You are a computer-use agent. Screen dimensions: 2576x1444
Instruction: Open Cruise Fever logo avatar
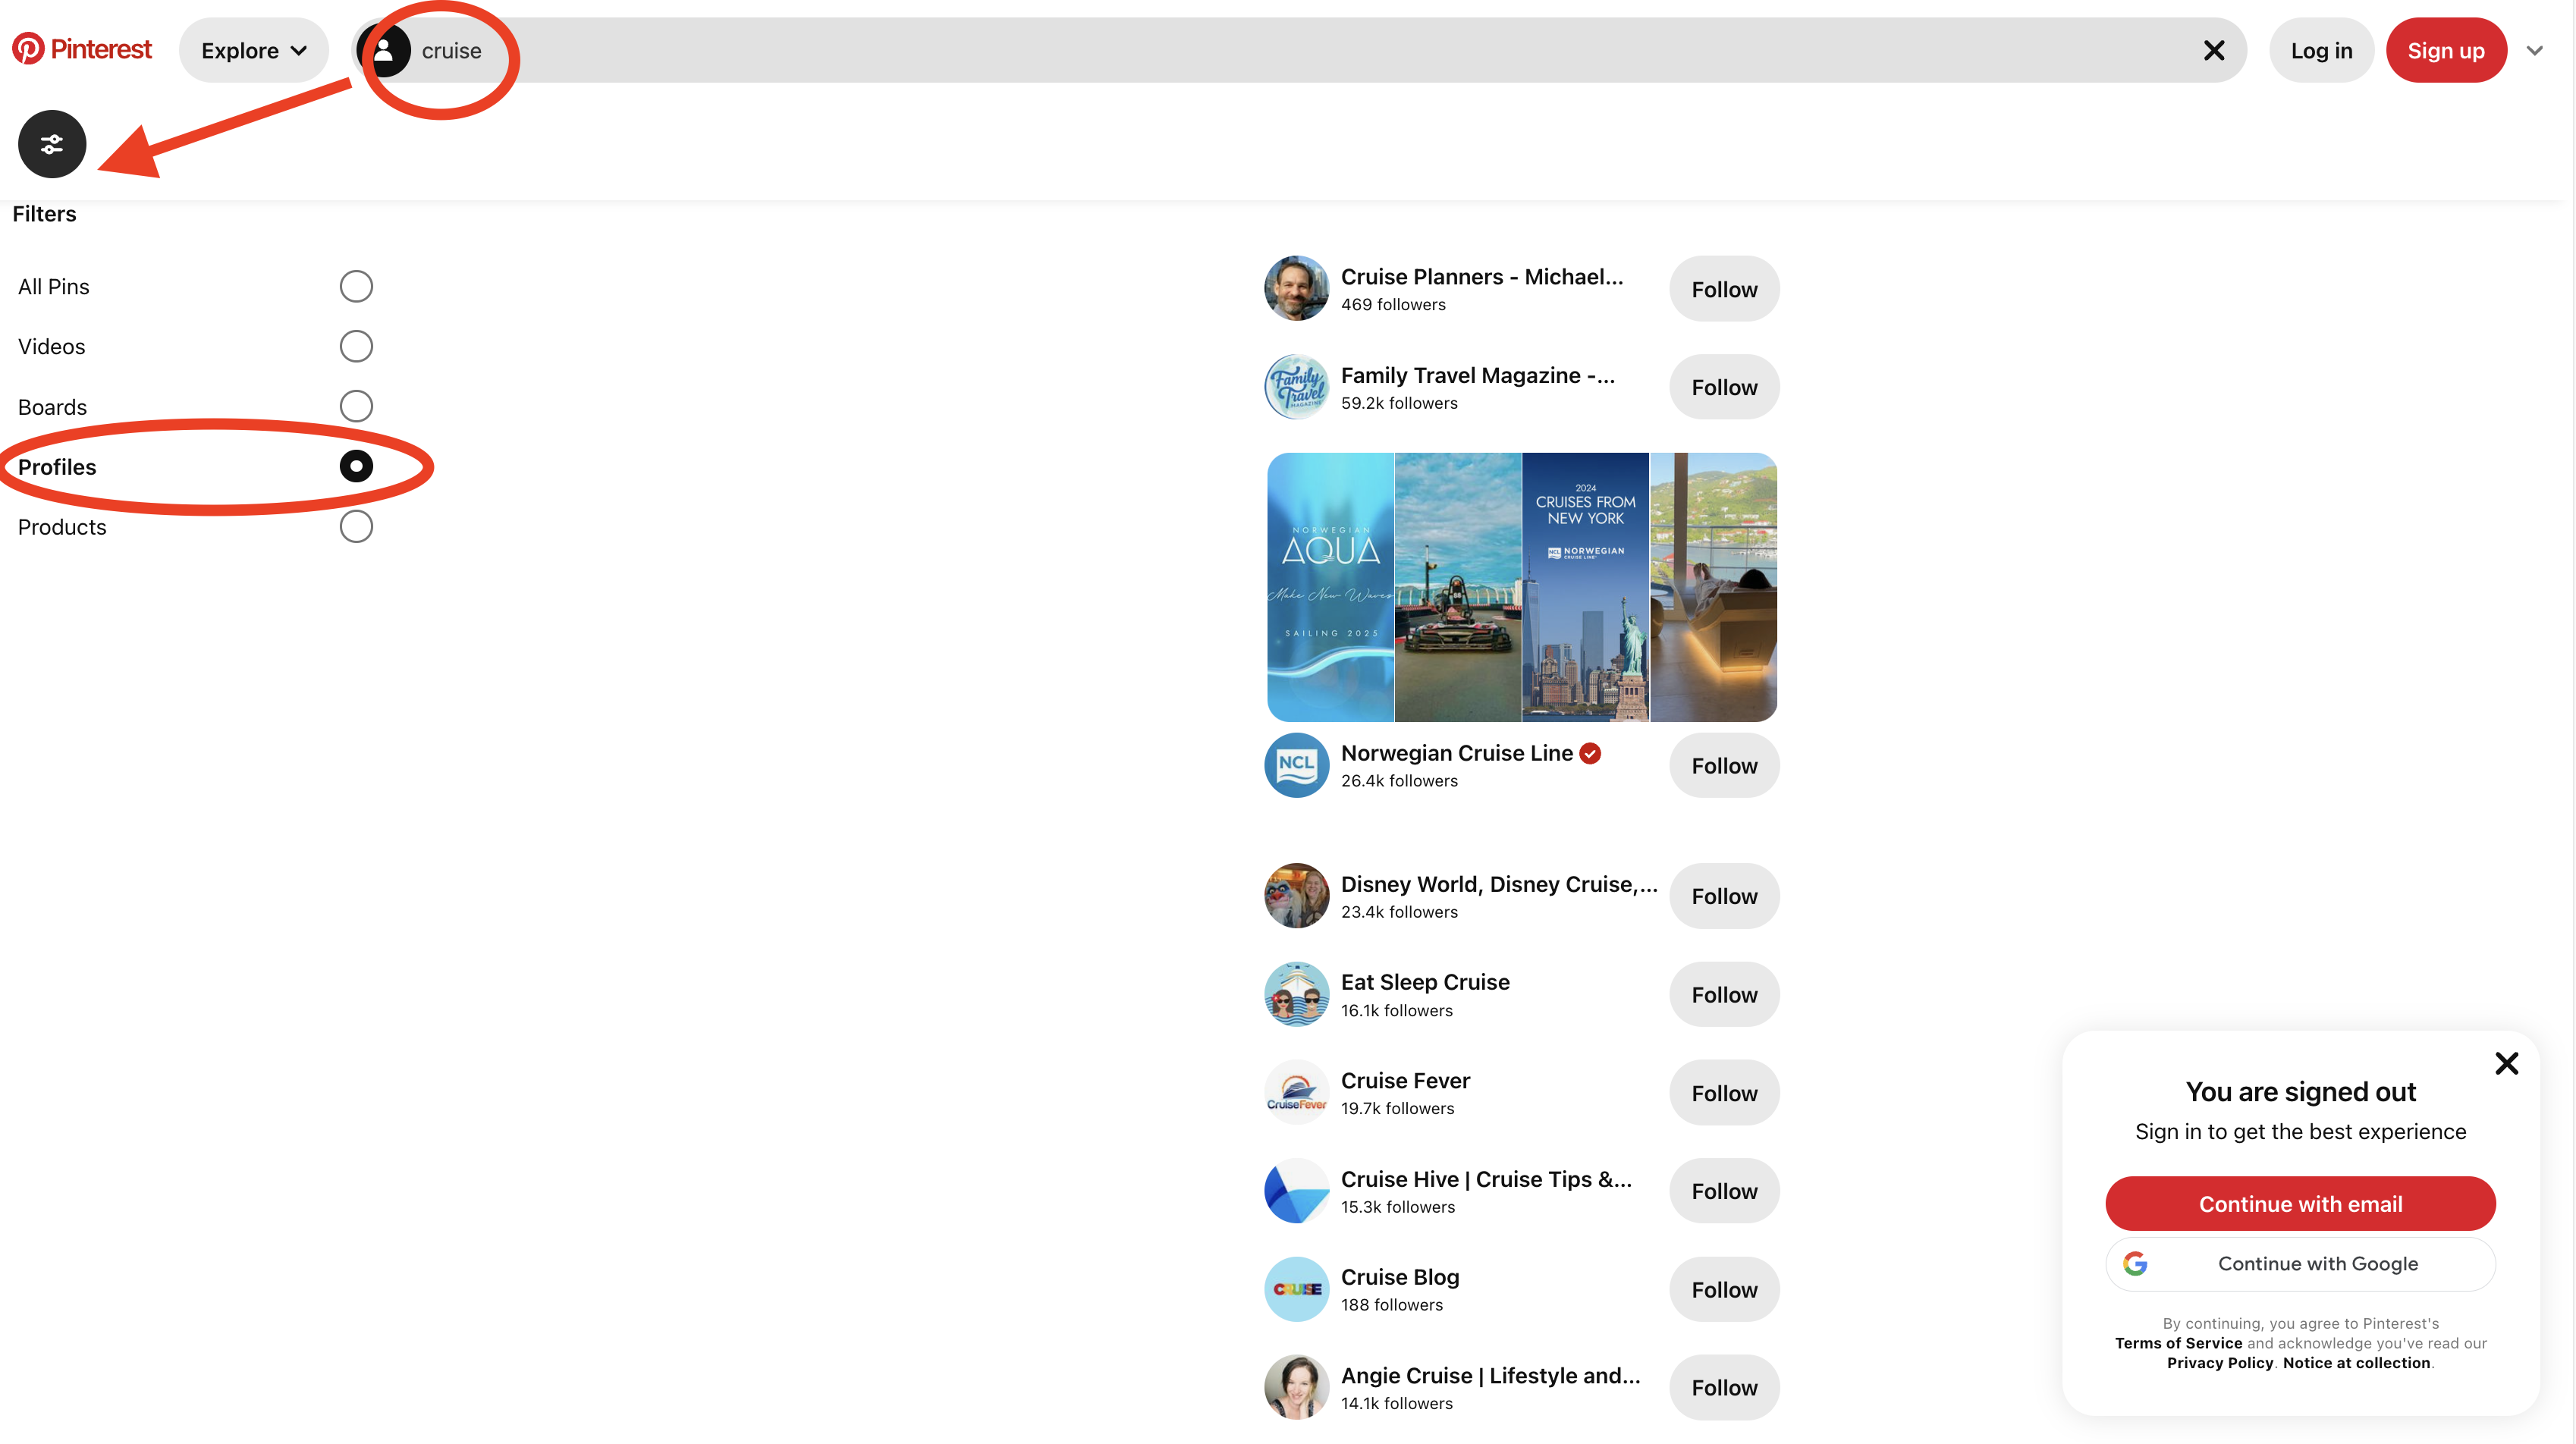point(1297,1093)
